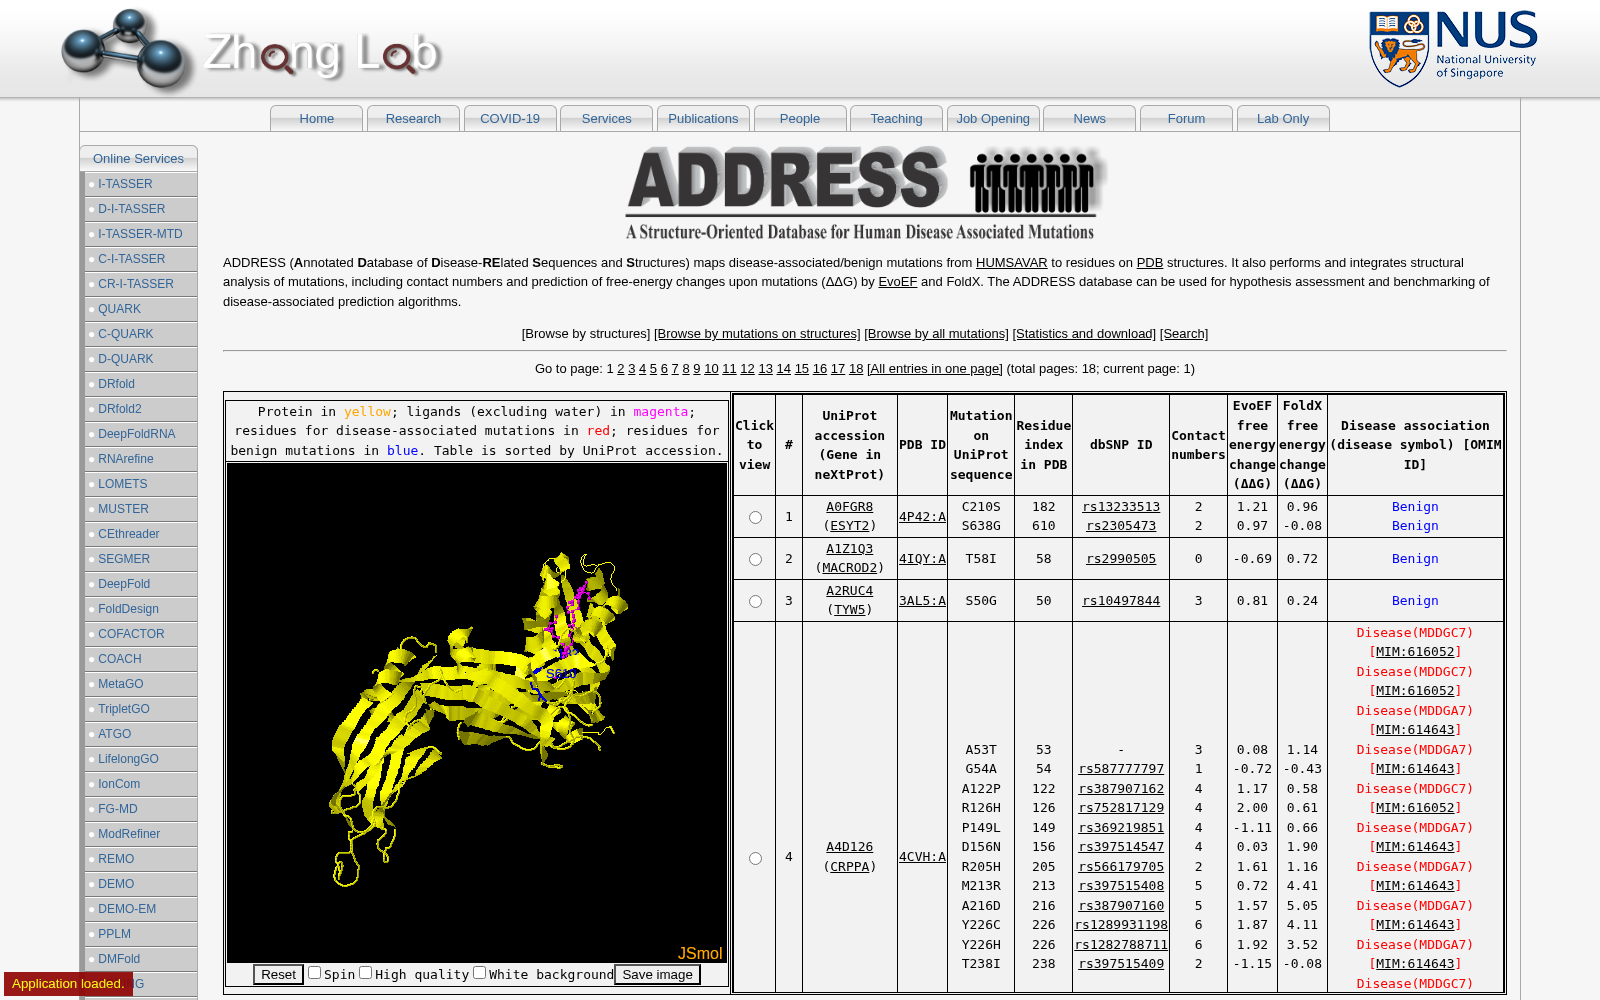The width and height of the screenshot is (1600, 1000).
Task: Open UniProt accession A4D126
Action: (x=849, y=847)
